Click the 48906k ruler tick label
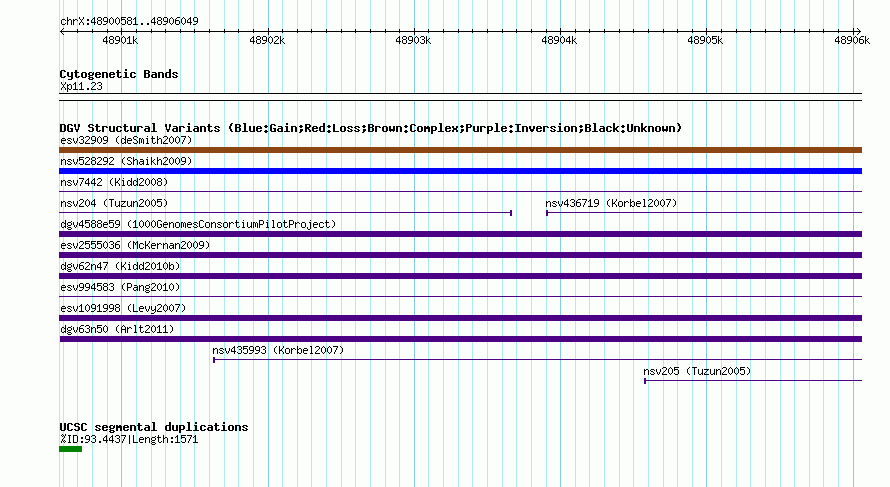 (x=852, y=40)
